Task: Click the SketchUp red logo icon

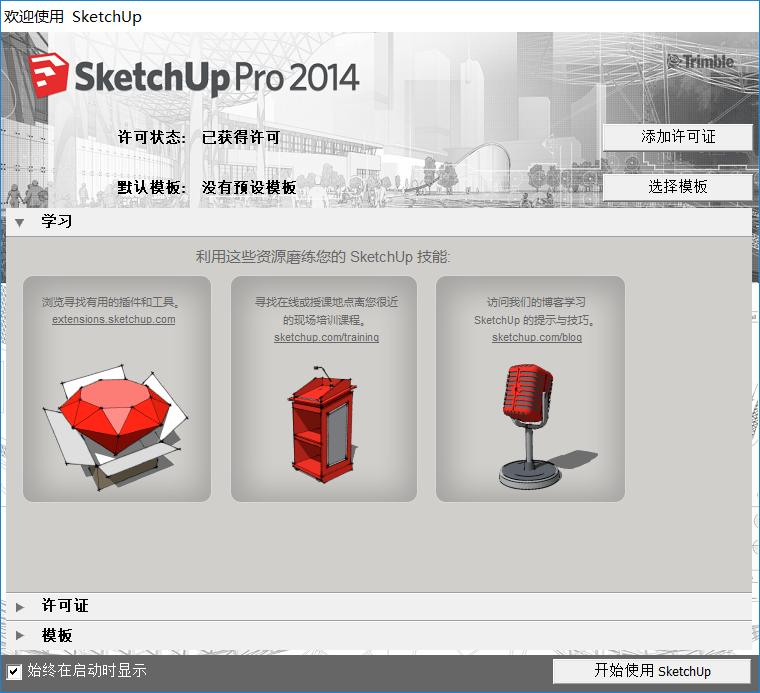Action: [x=48, y=75]
